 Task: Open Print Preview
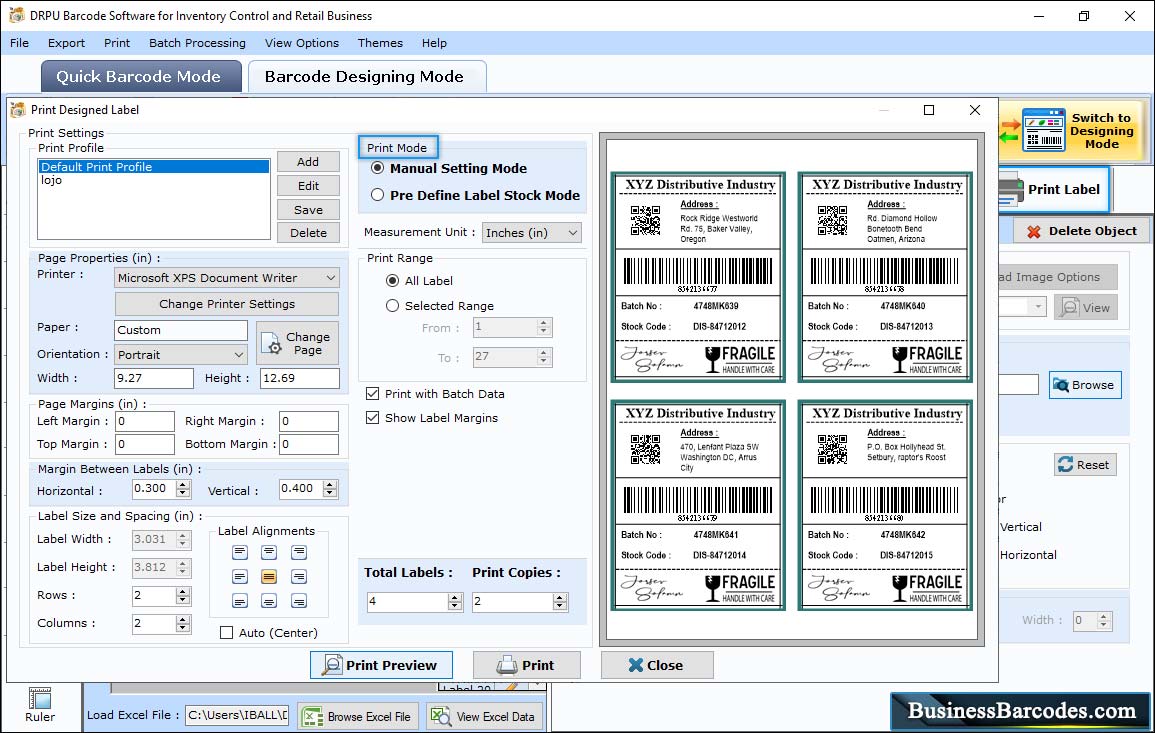click(382, 665)
